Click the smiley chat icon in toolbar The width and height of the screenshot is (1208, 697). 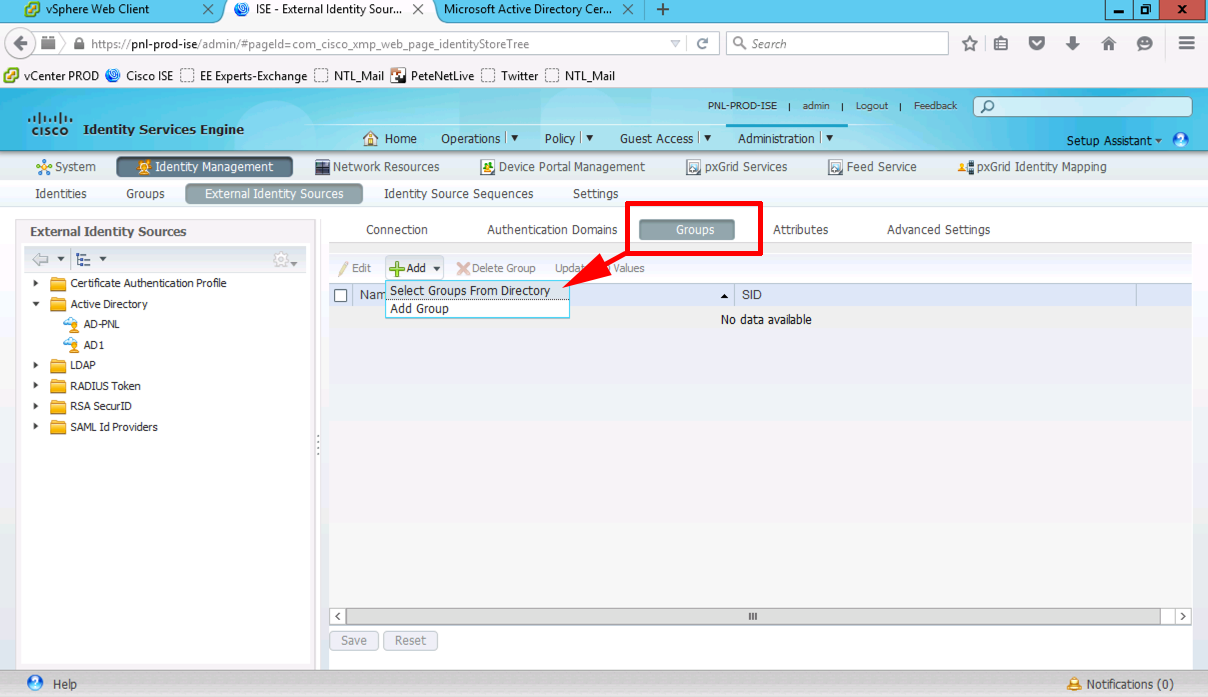tap(1144, 44)
